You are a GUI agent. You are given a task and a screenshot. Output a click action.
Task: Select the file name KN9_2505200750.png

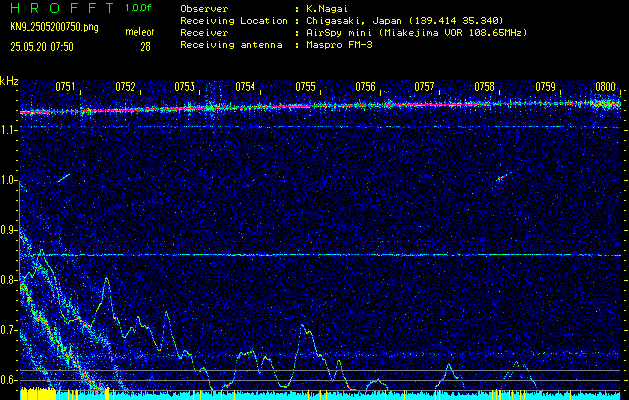tap(54, 27)
